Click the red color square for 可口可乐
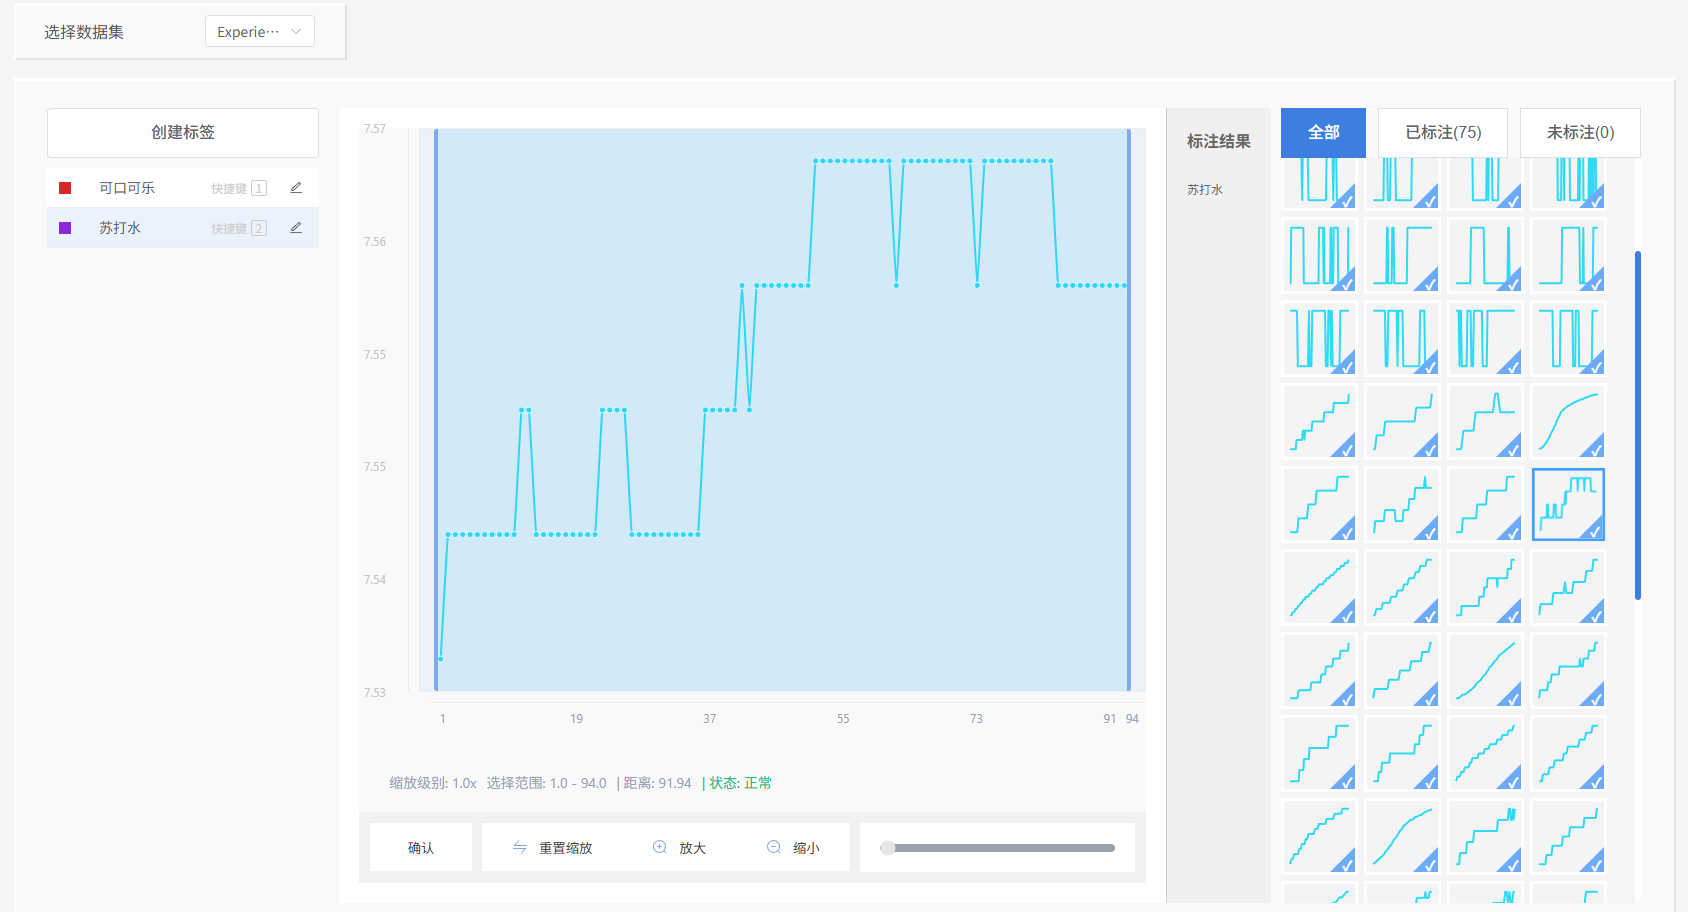This screenshot has width=1688, height=912. pos(65,188)
